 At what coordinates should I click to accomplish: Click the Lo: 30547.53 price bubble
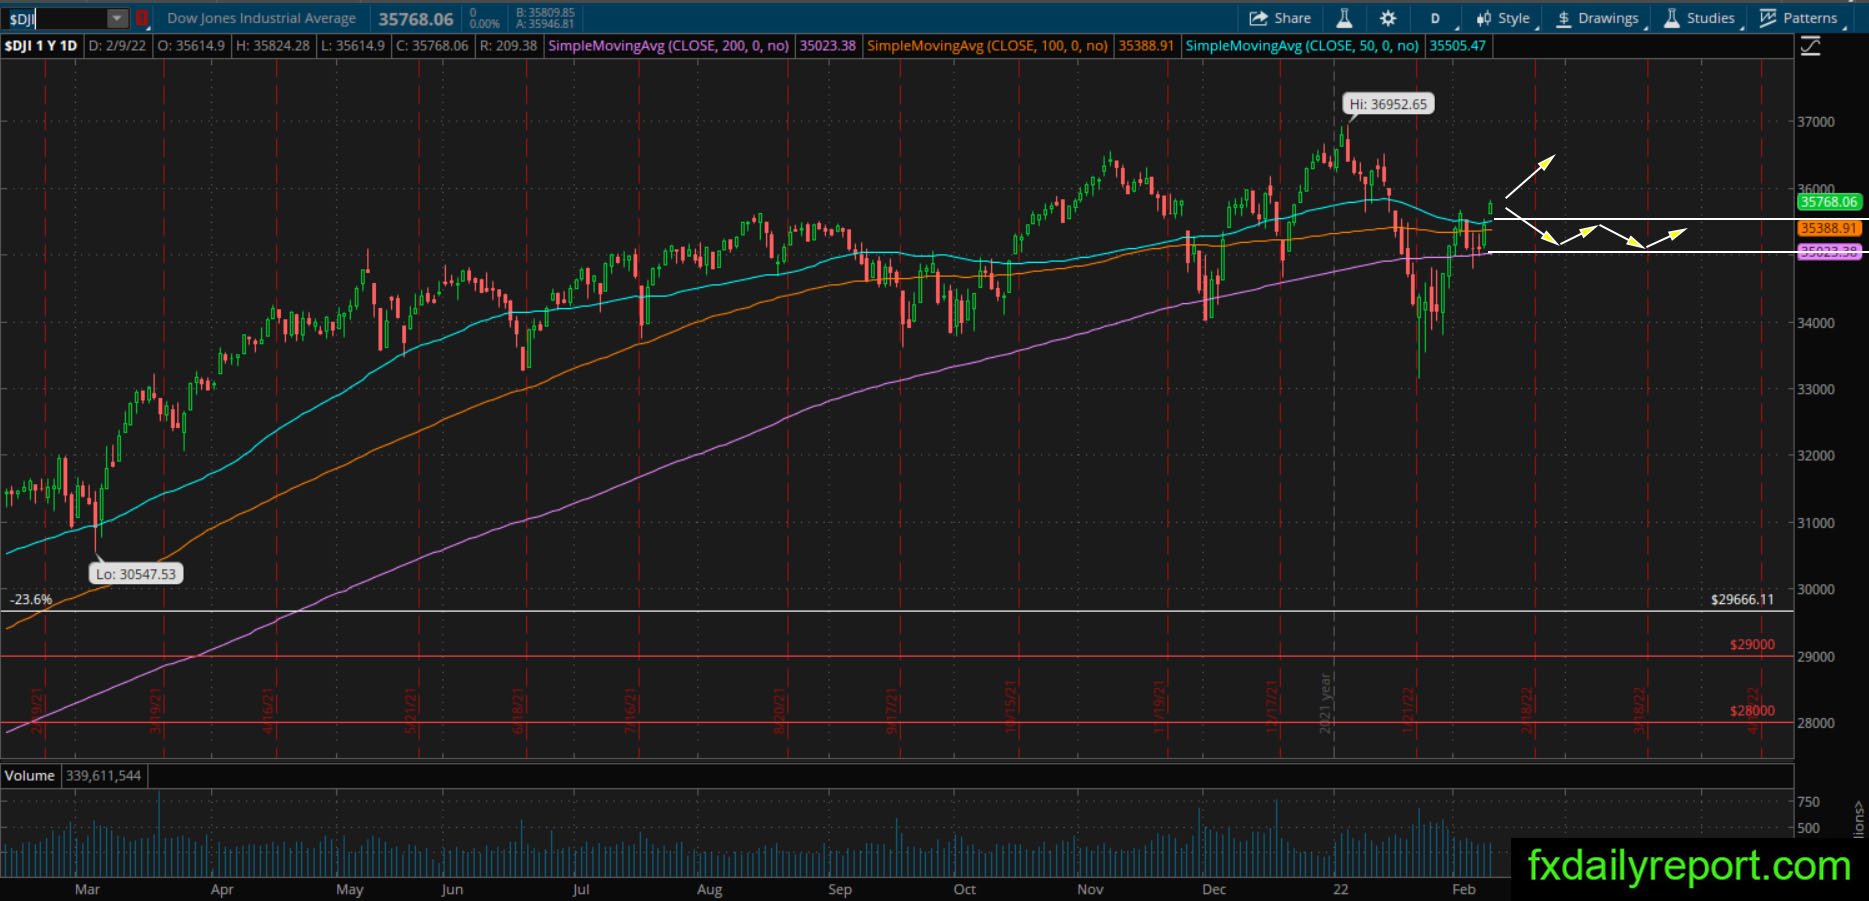[136, 574]
